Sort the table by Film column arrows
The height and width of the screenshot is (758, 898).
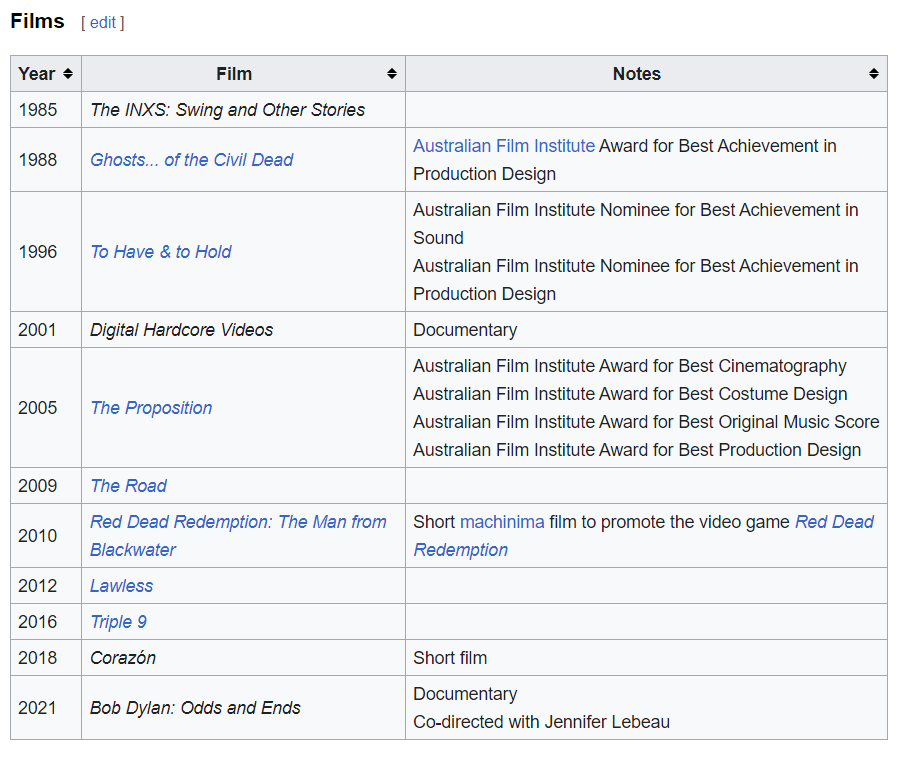tap(392, 74)
